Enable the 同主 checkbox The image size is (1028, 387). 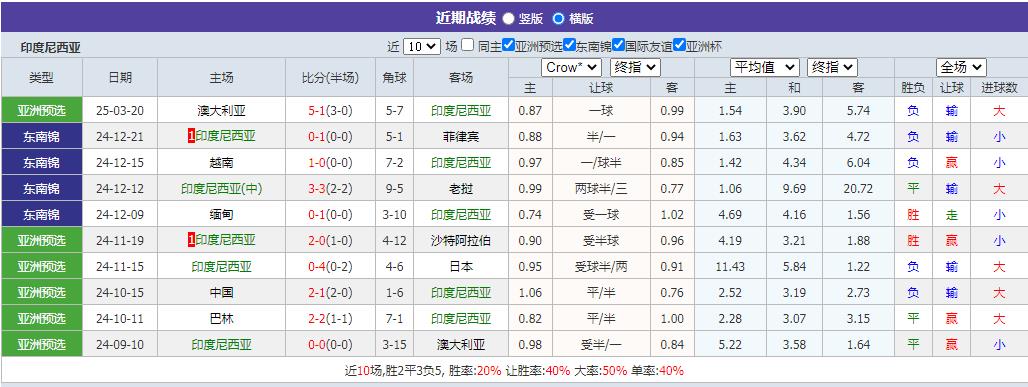[x=467, y=45]
